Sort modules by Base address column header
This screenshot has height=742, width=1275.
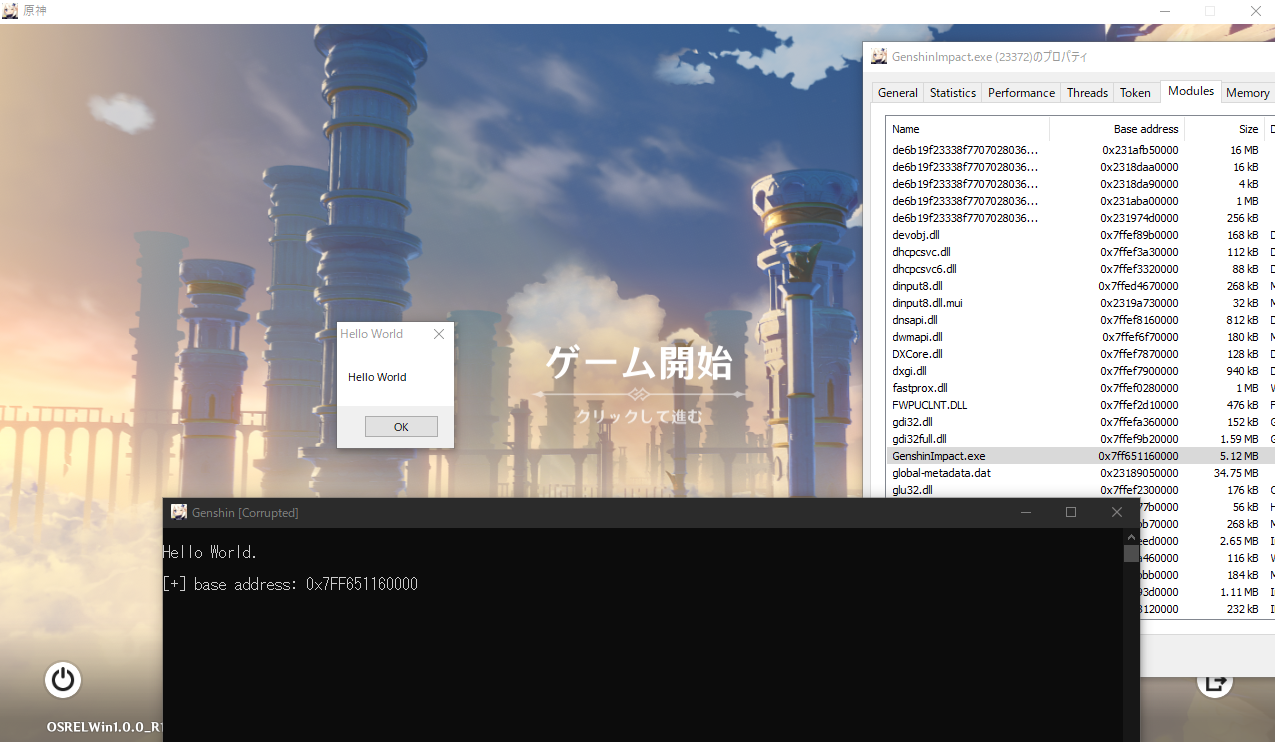[1117, 129]
